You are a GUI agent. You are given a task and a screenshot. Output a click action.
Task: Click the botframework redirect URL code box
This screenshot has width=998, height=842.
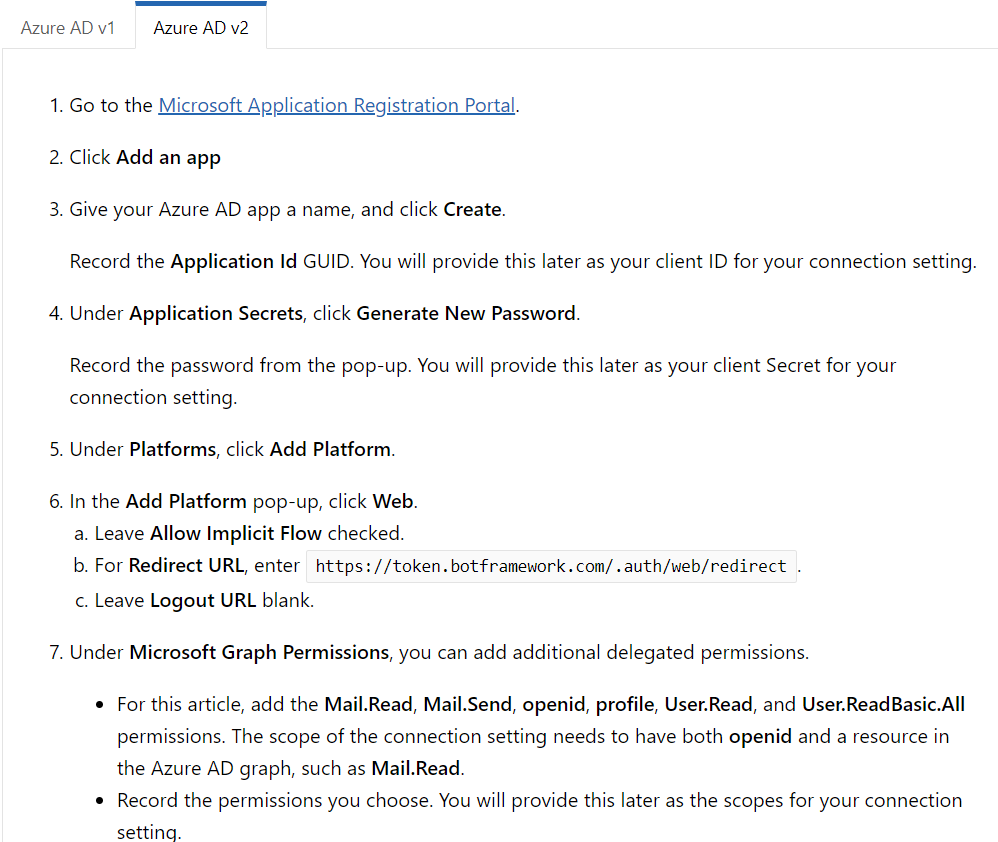551,566
